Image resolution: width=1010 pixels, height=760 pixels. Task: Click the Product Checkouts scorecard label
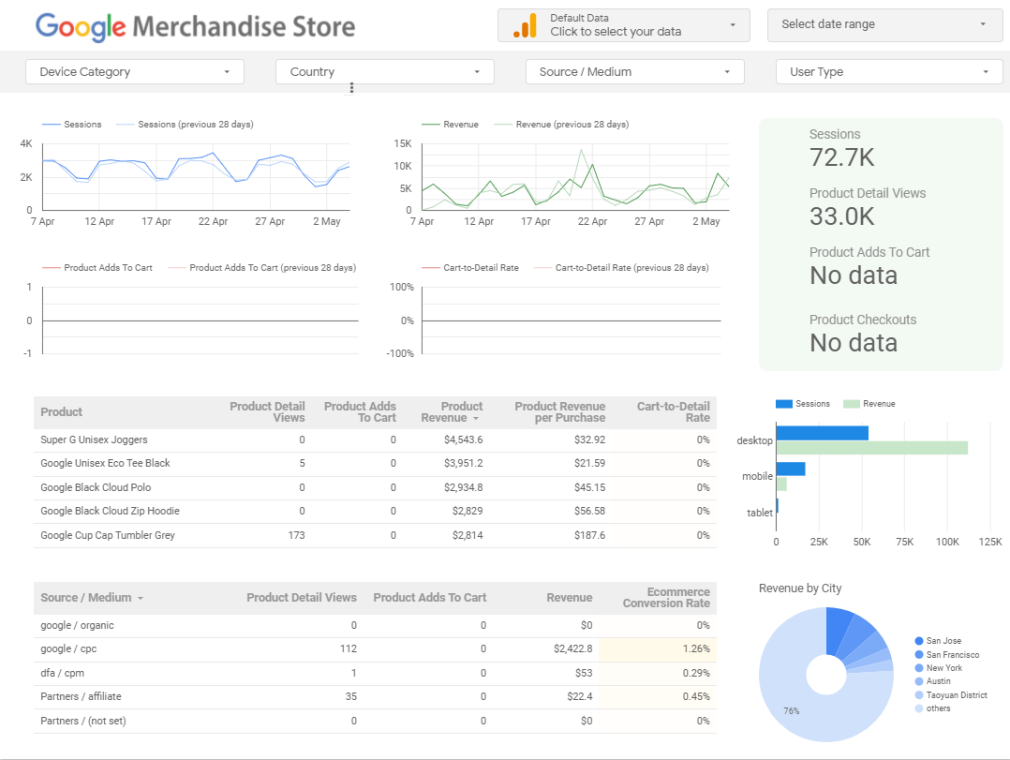[x=862, y=320]
